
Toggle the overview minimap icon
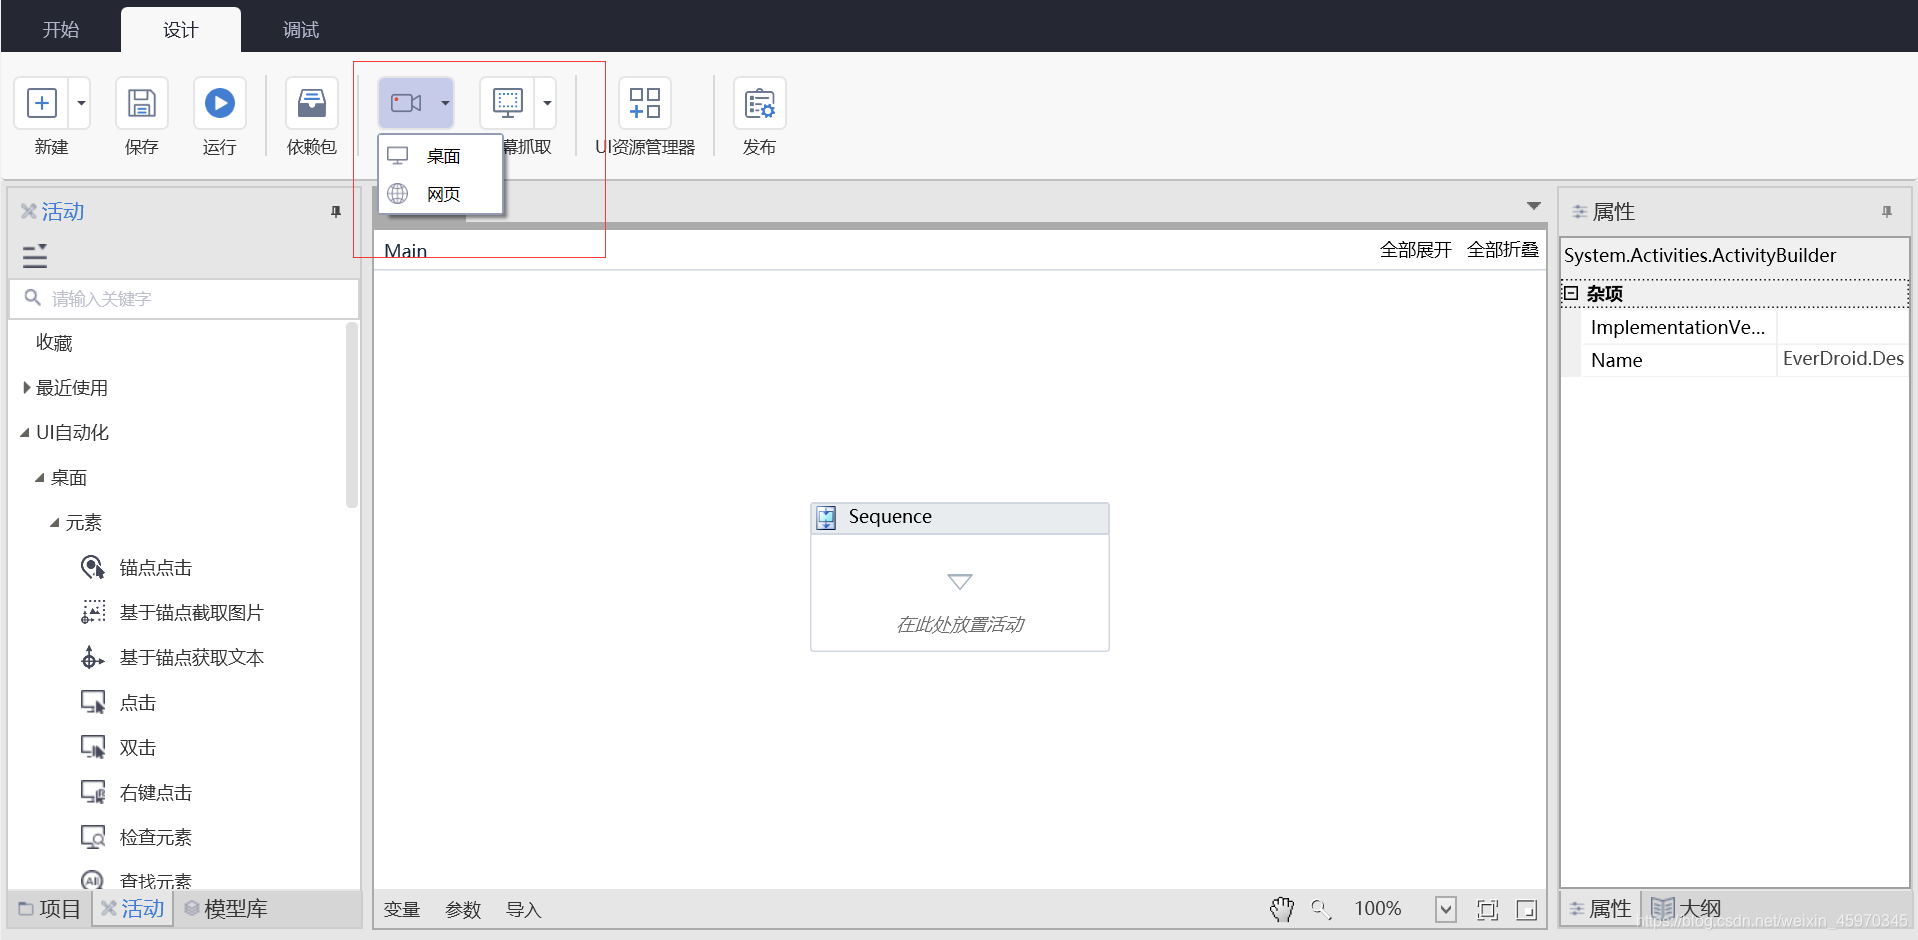pos(1526,909)
